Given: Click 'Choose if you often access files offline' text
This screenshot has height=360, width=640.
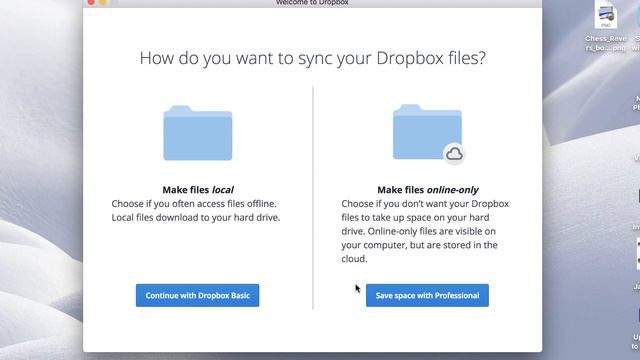Looking at the screenshot, I should tap(194, 204).
